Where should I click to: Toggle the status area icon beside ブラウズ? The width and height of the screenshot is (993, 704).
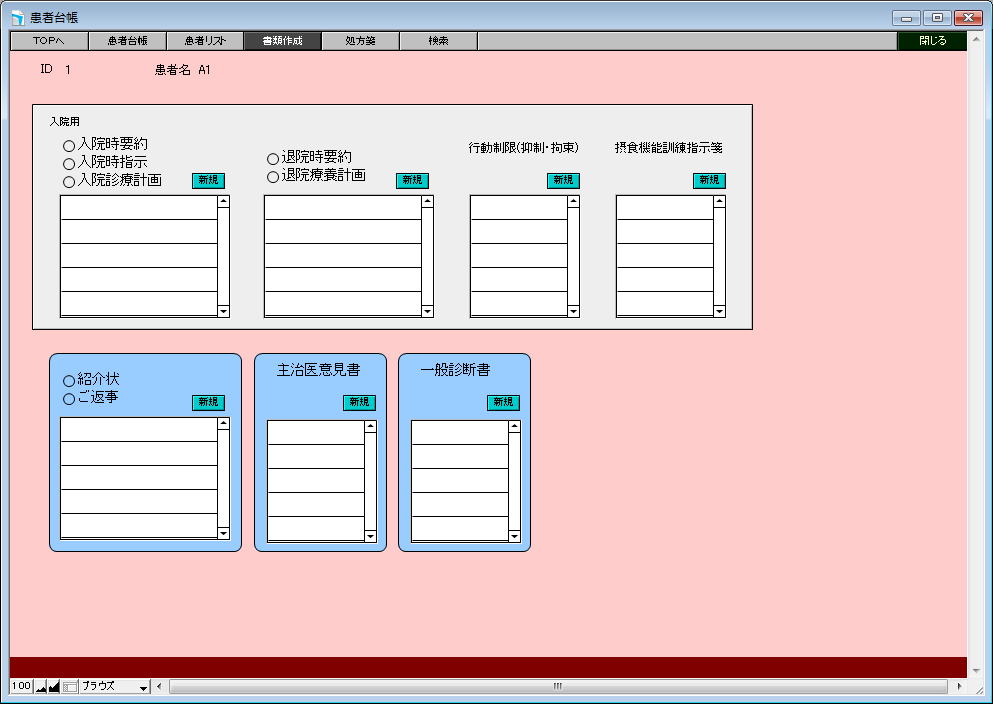coord(70,686)
